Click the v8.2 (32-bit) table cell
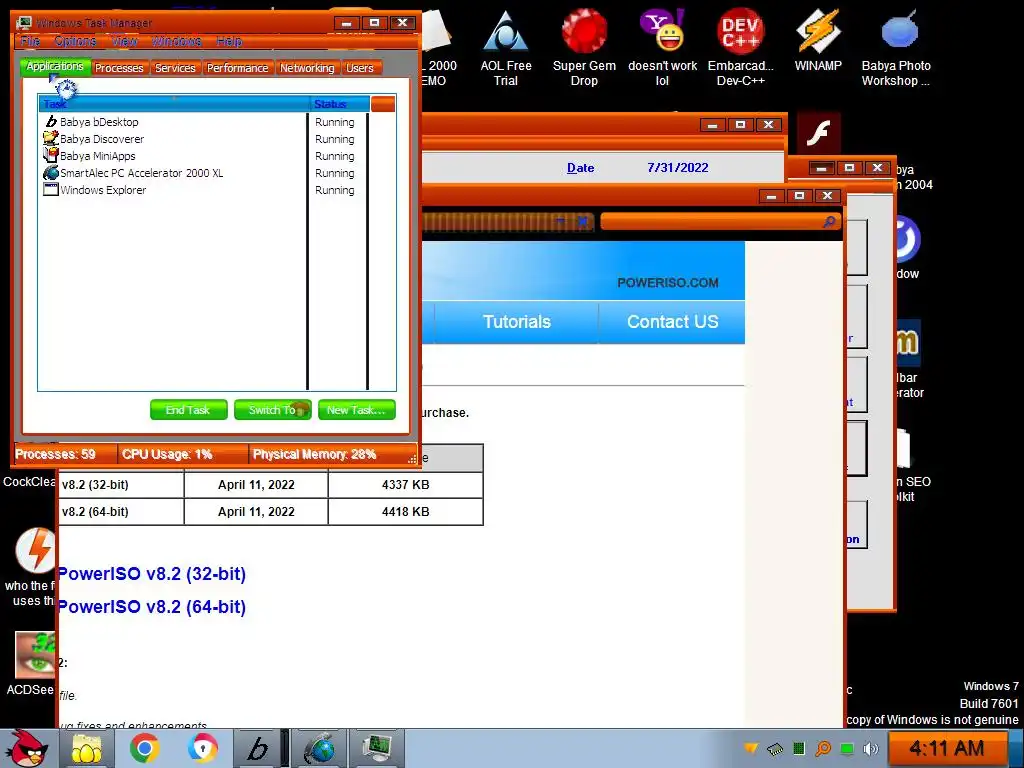Viewport: 1024px width, 768px height. (x=121, y=485)
